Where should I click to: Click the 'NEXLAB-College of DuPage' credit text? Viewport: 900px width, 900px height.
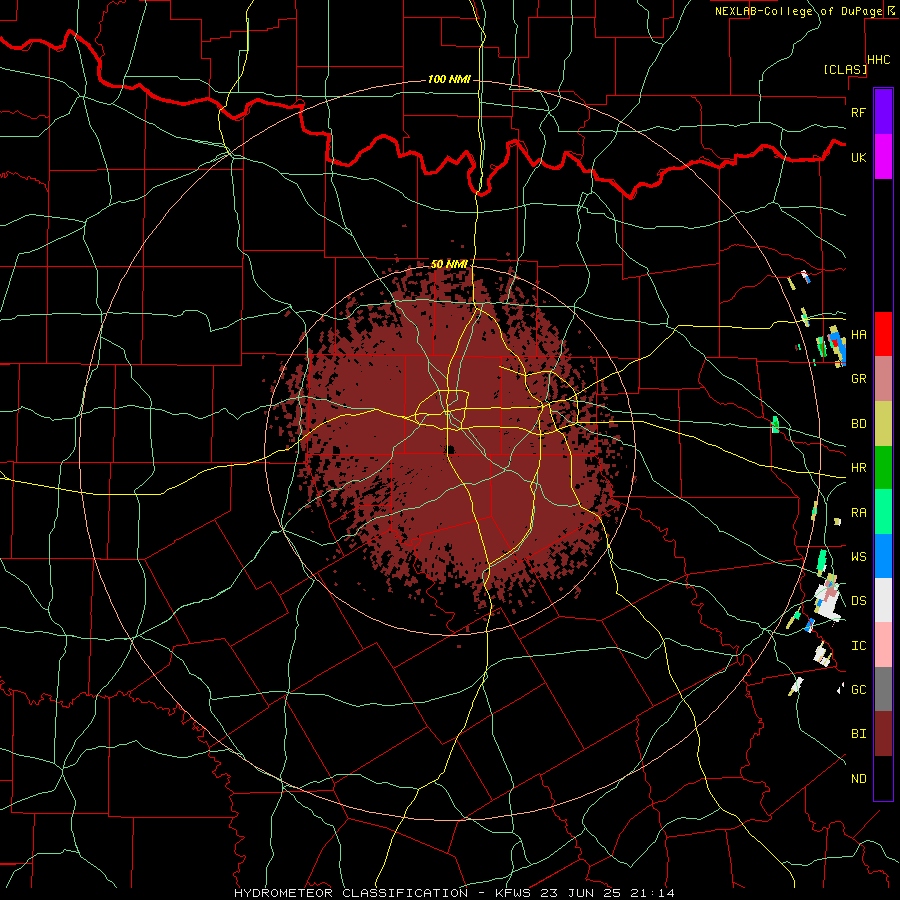pyautogui.click(x=798, y=11)
